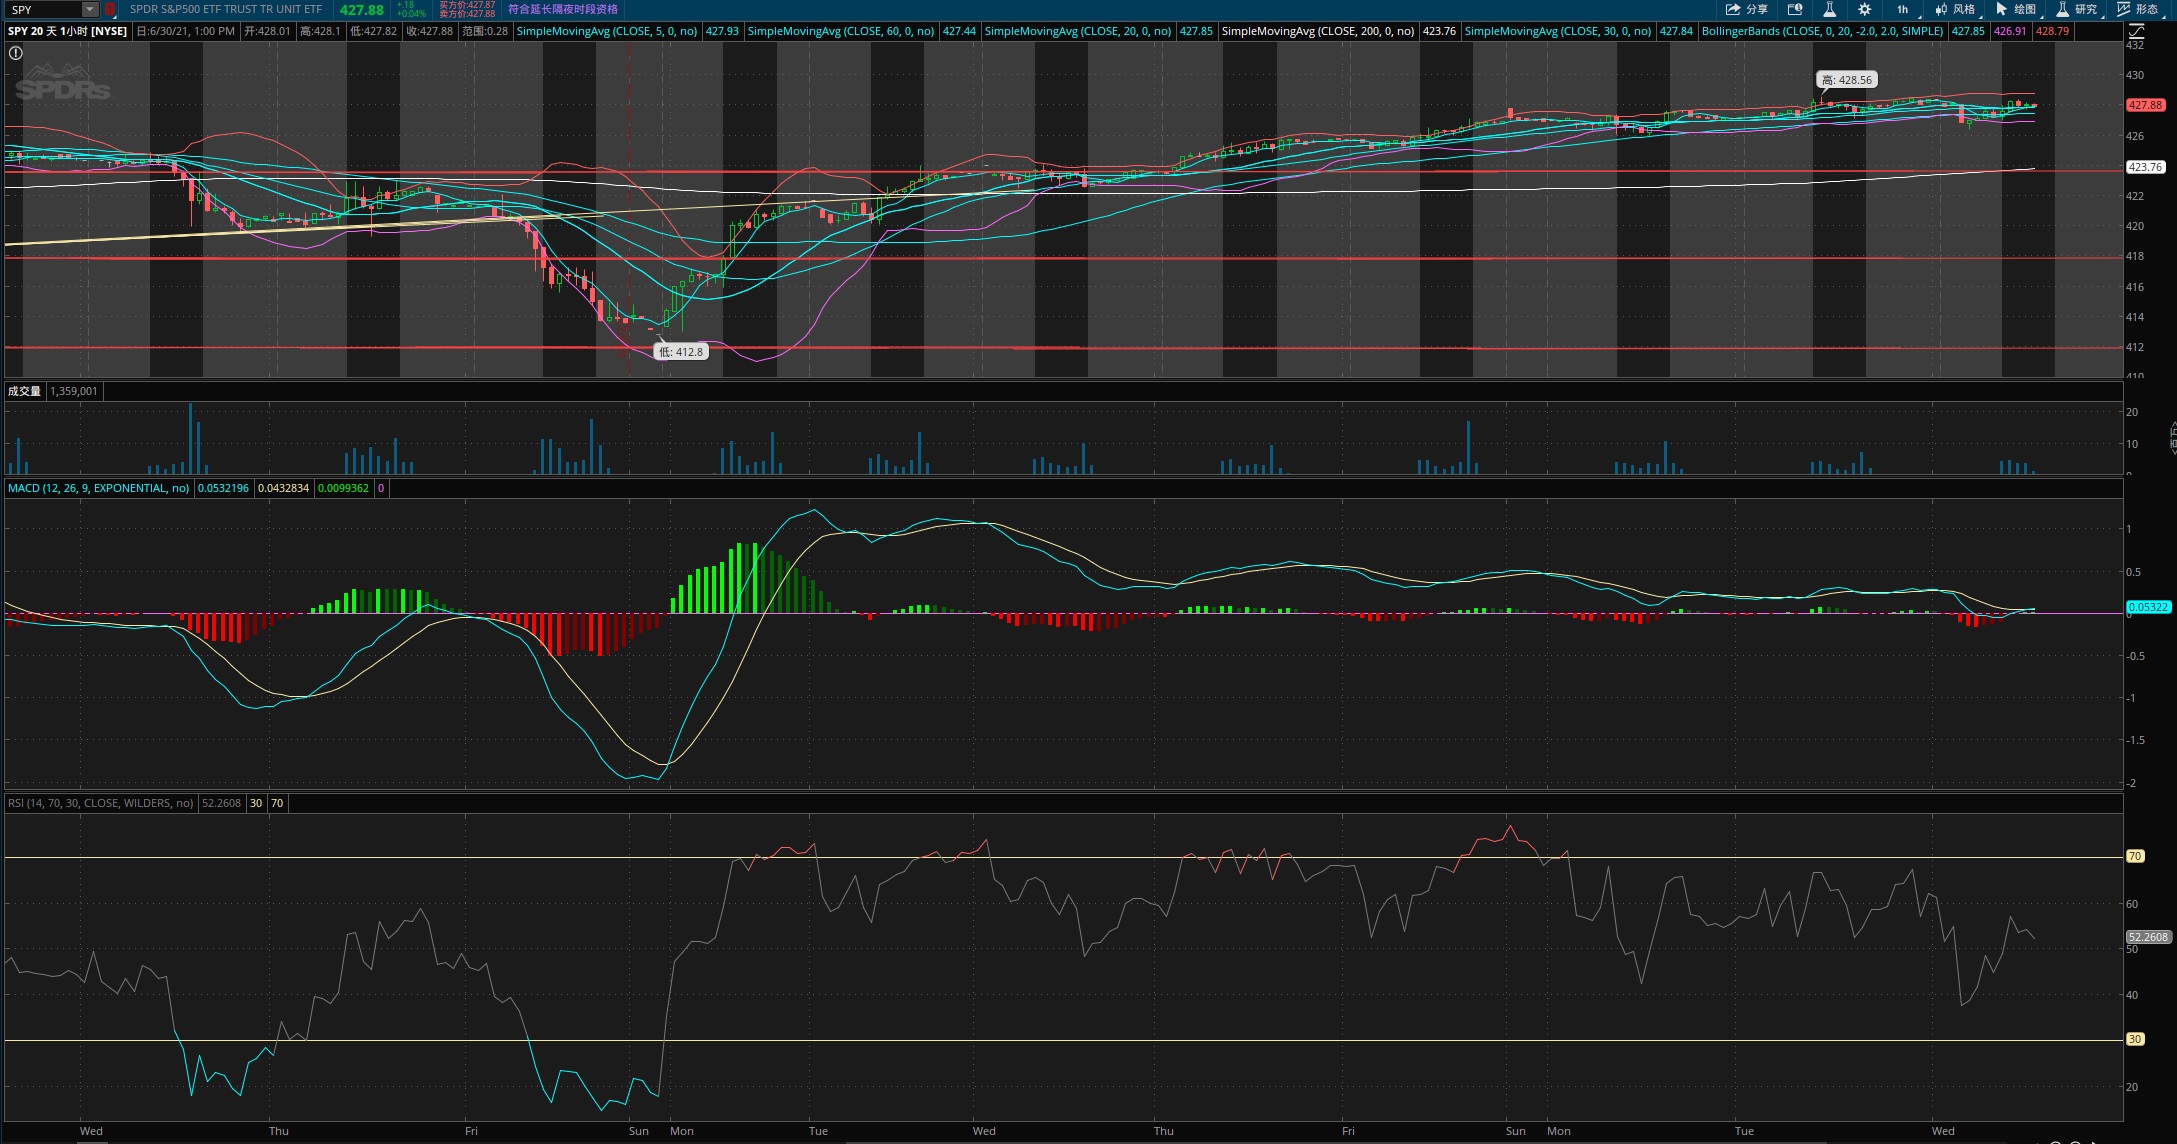The image size is (2177, 1144).
Task: Click the 52.2608 RSI axis value tag
Action: coord(2148,937)
